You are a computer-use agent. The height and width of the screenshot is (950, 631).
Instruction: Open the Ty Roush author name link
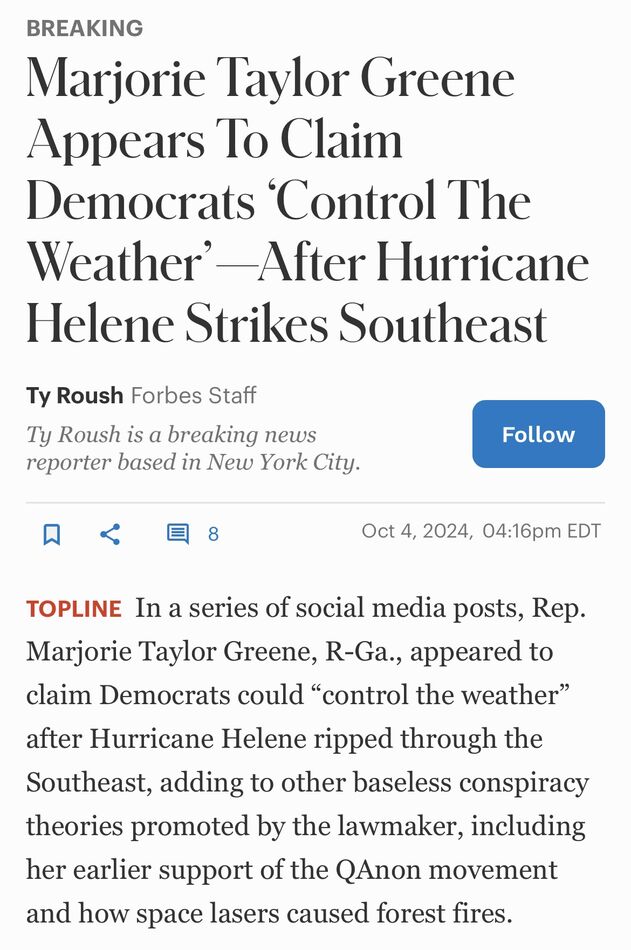75,396
